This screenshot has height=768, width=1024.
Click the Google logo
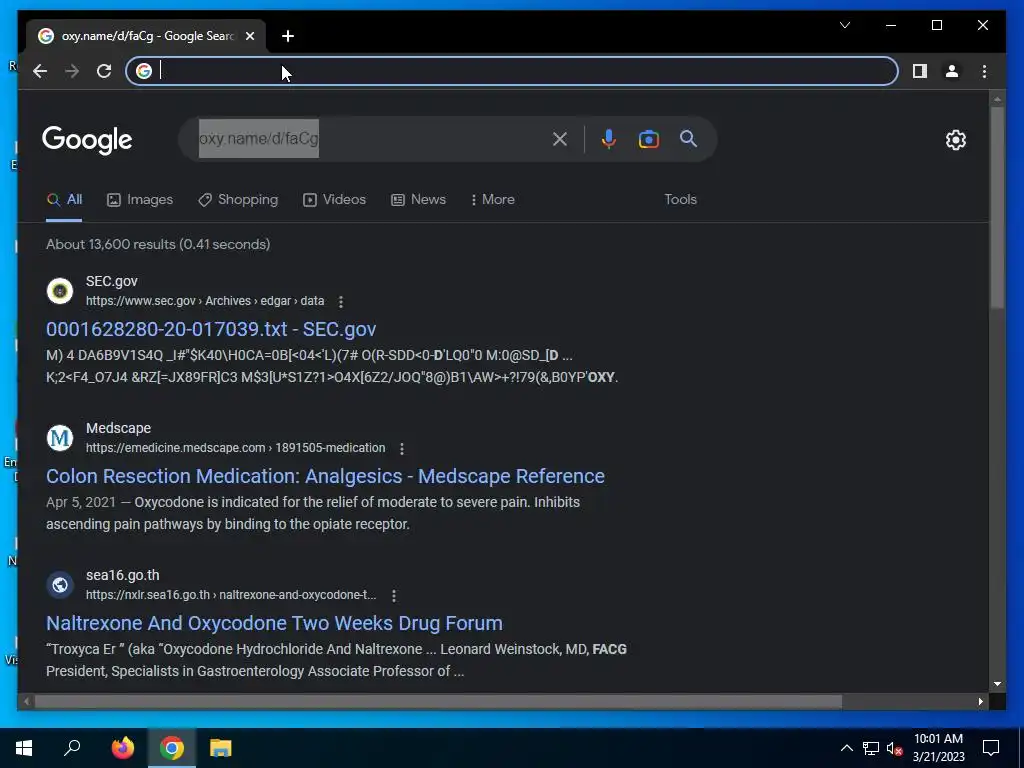pyautogui.click(x=87, y=140)
